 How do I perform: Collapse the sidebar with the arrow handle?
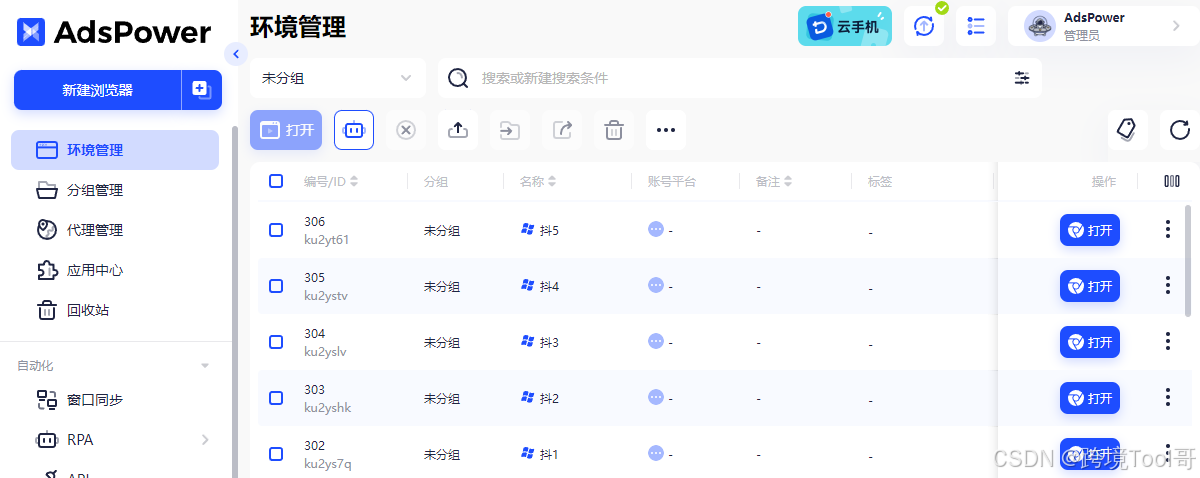click(236, 54)
